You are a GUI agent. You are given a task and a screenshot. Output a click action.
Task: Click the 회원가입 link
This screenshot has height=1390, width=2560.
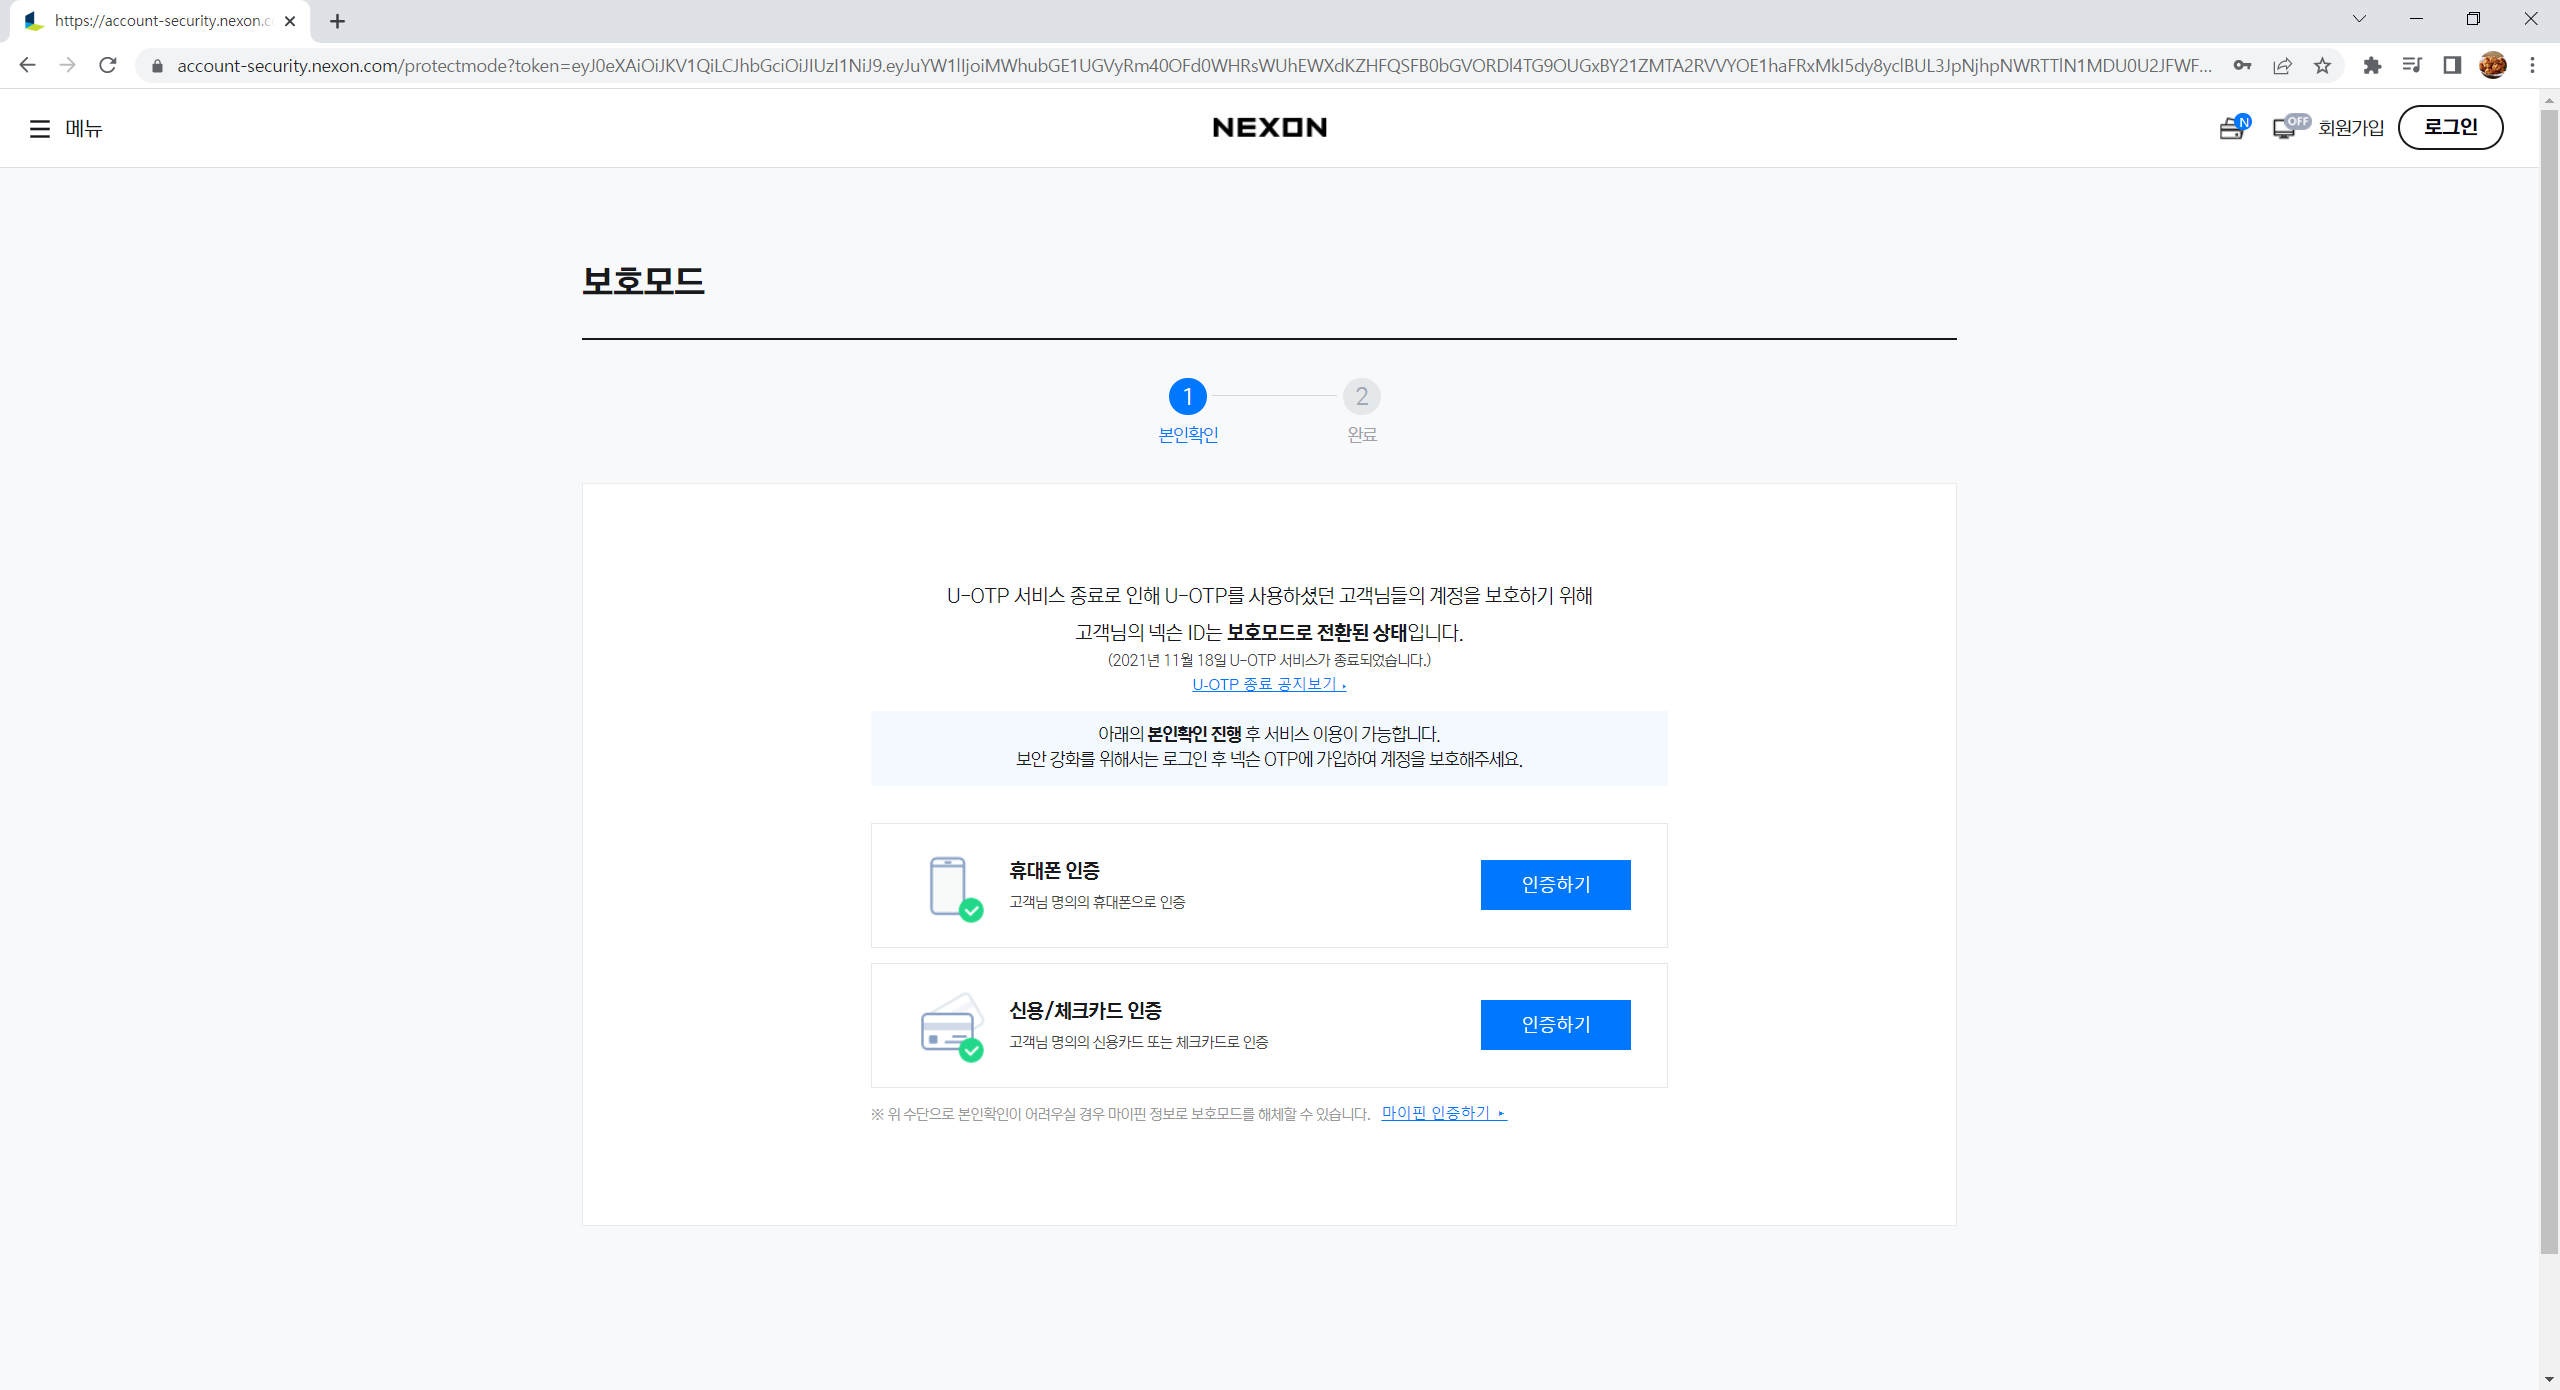[2351, 128]
